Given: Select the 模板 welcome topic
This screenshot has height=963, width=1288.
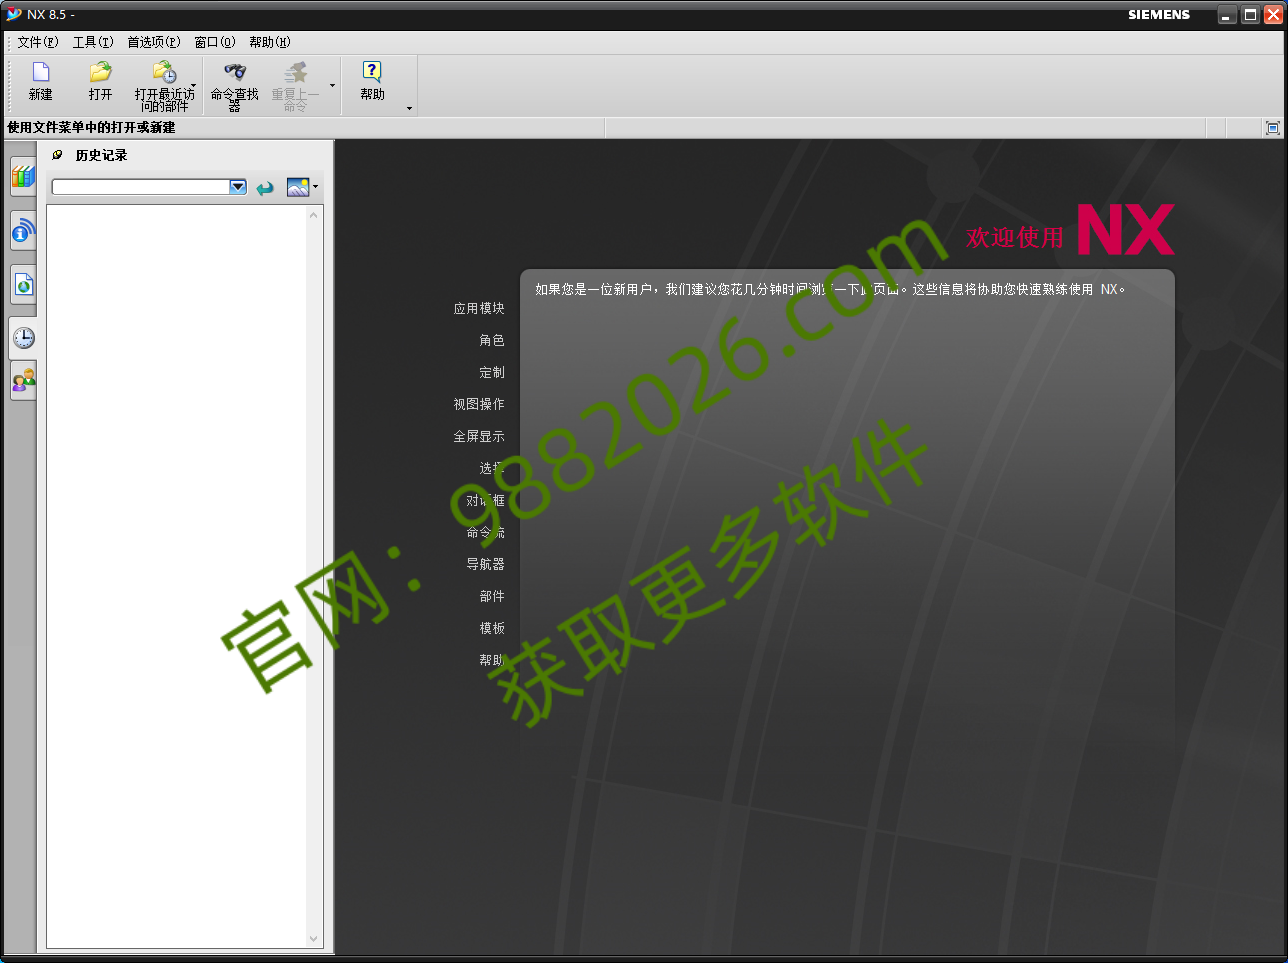Looking at the screenshot, I should pos(492,628).
